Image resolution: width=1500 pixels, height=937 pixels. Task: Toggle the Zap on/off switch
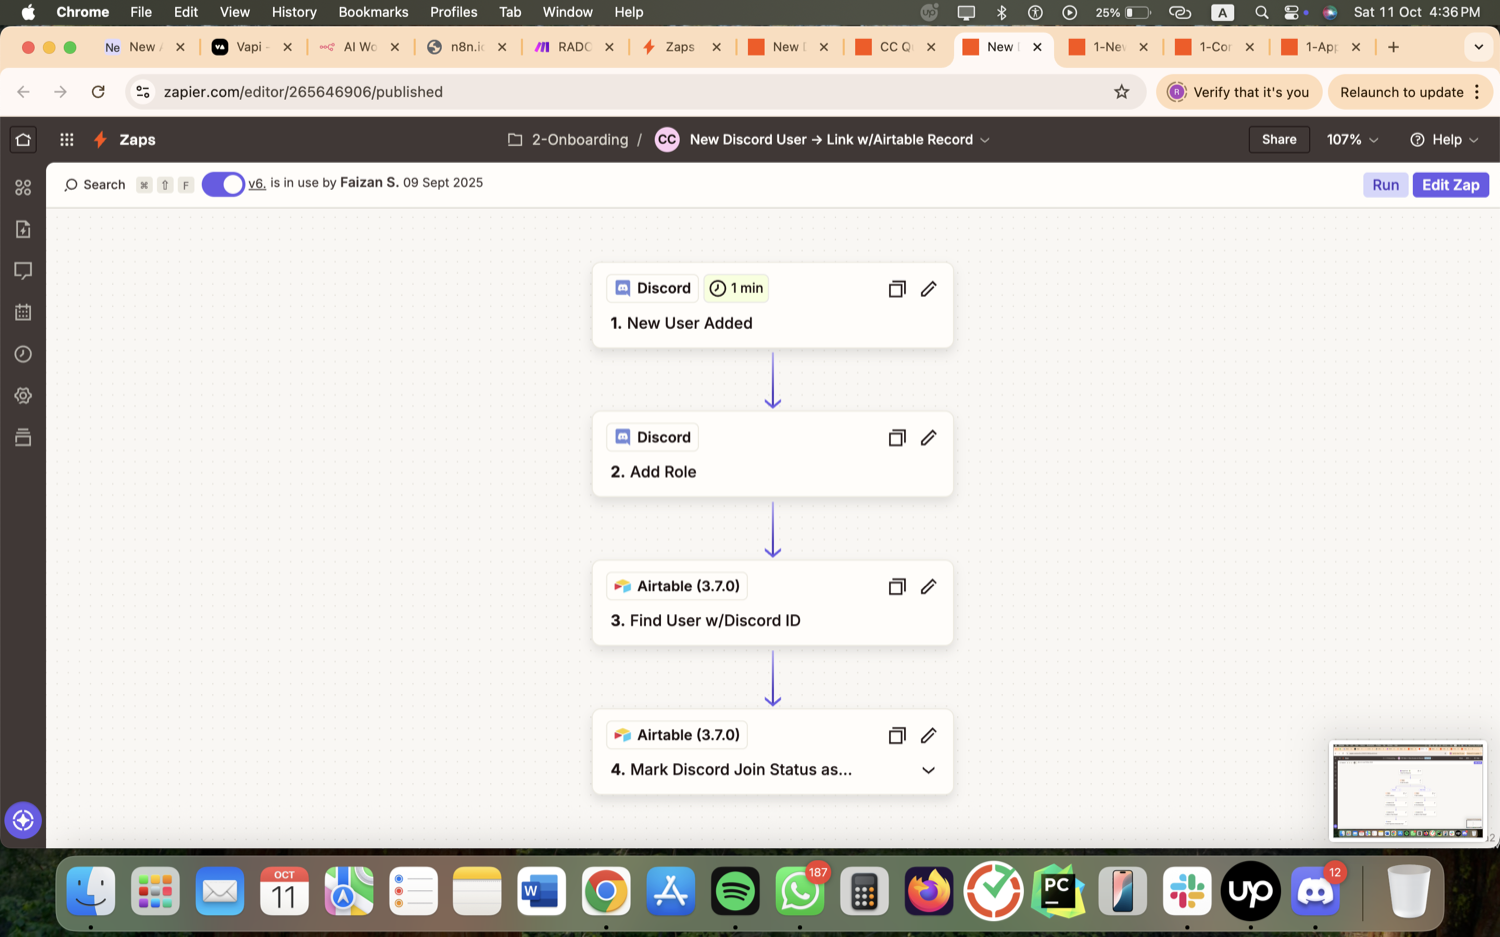223,185
